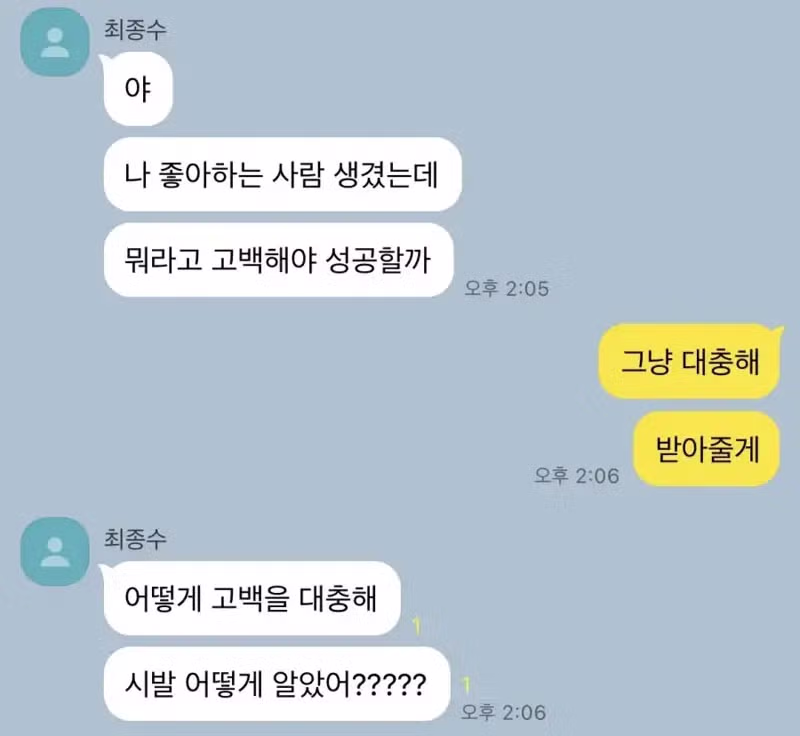Click the unread count 1 beside the last message

coord(466,685)
